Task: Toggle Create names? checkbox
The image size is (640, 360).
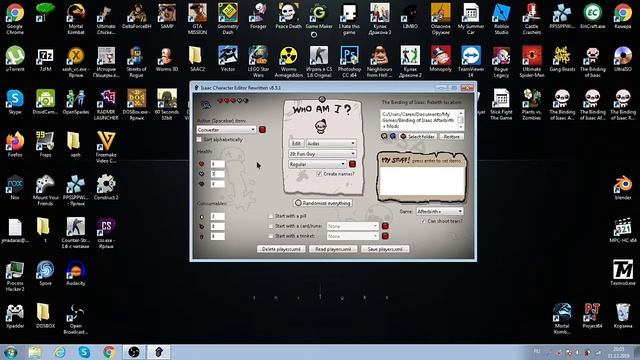Action: pyautogui.click(x=319, y=174)
